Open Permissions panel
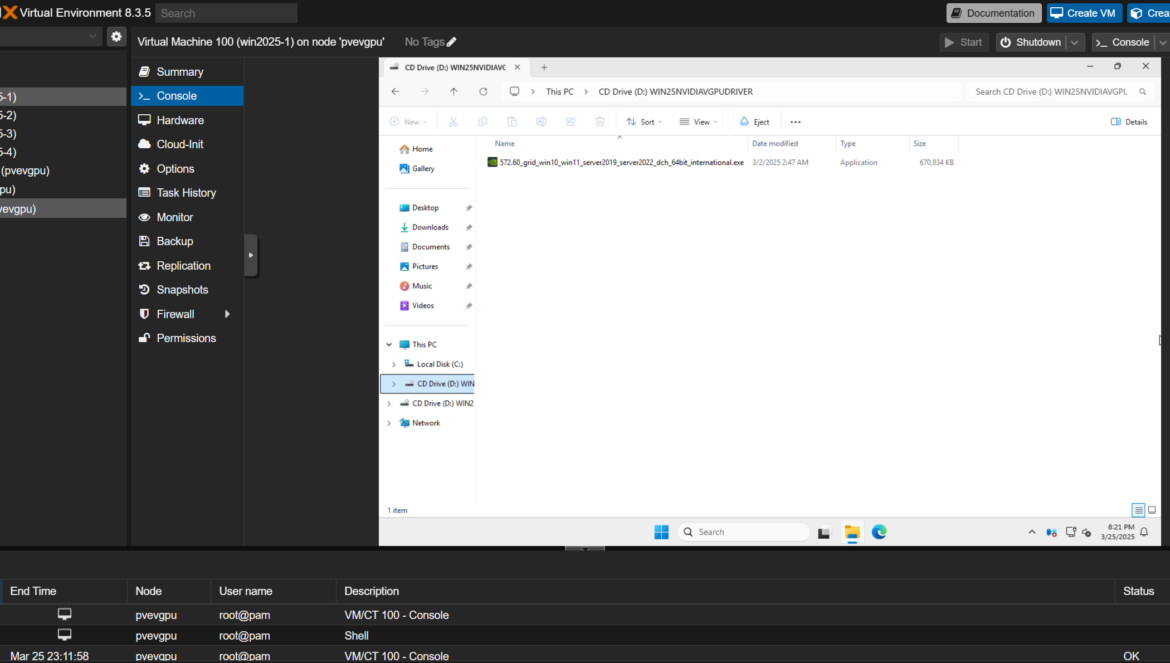Viewport: 1170px width, 663px height. pos(187,338)
